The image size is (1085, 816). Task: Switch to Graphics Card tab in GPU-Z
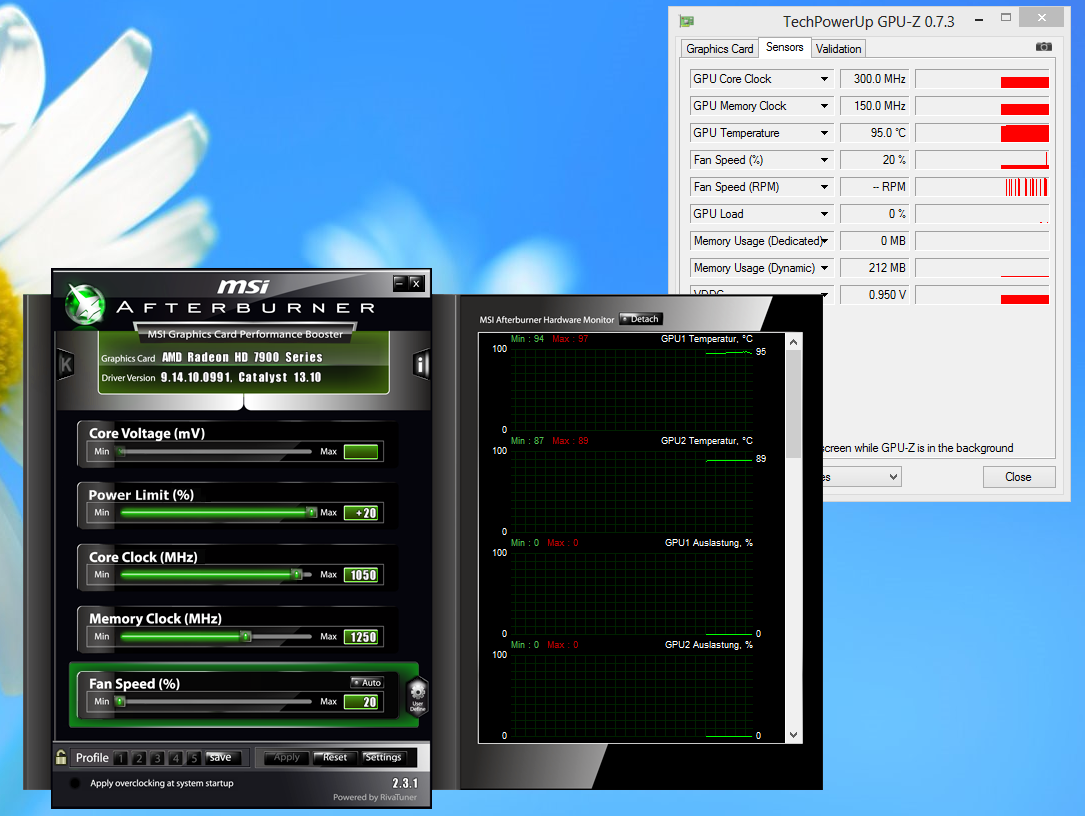click(x=720, y=48)
